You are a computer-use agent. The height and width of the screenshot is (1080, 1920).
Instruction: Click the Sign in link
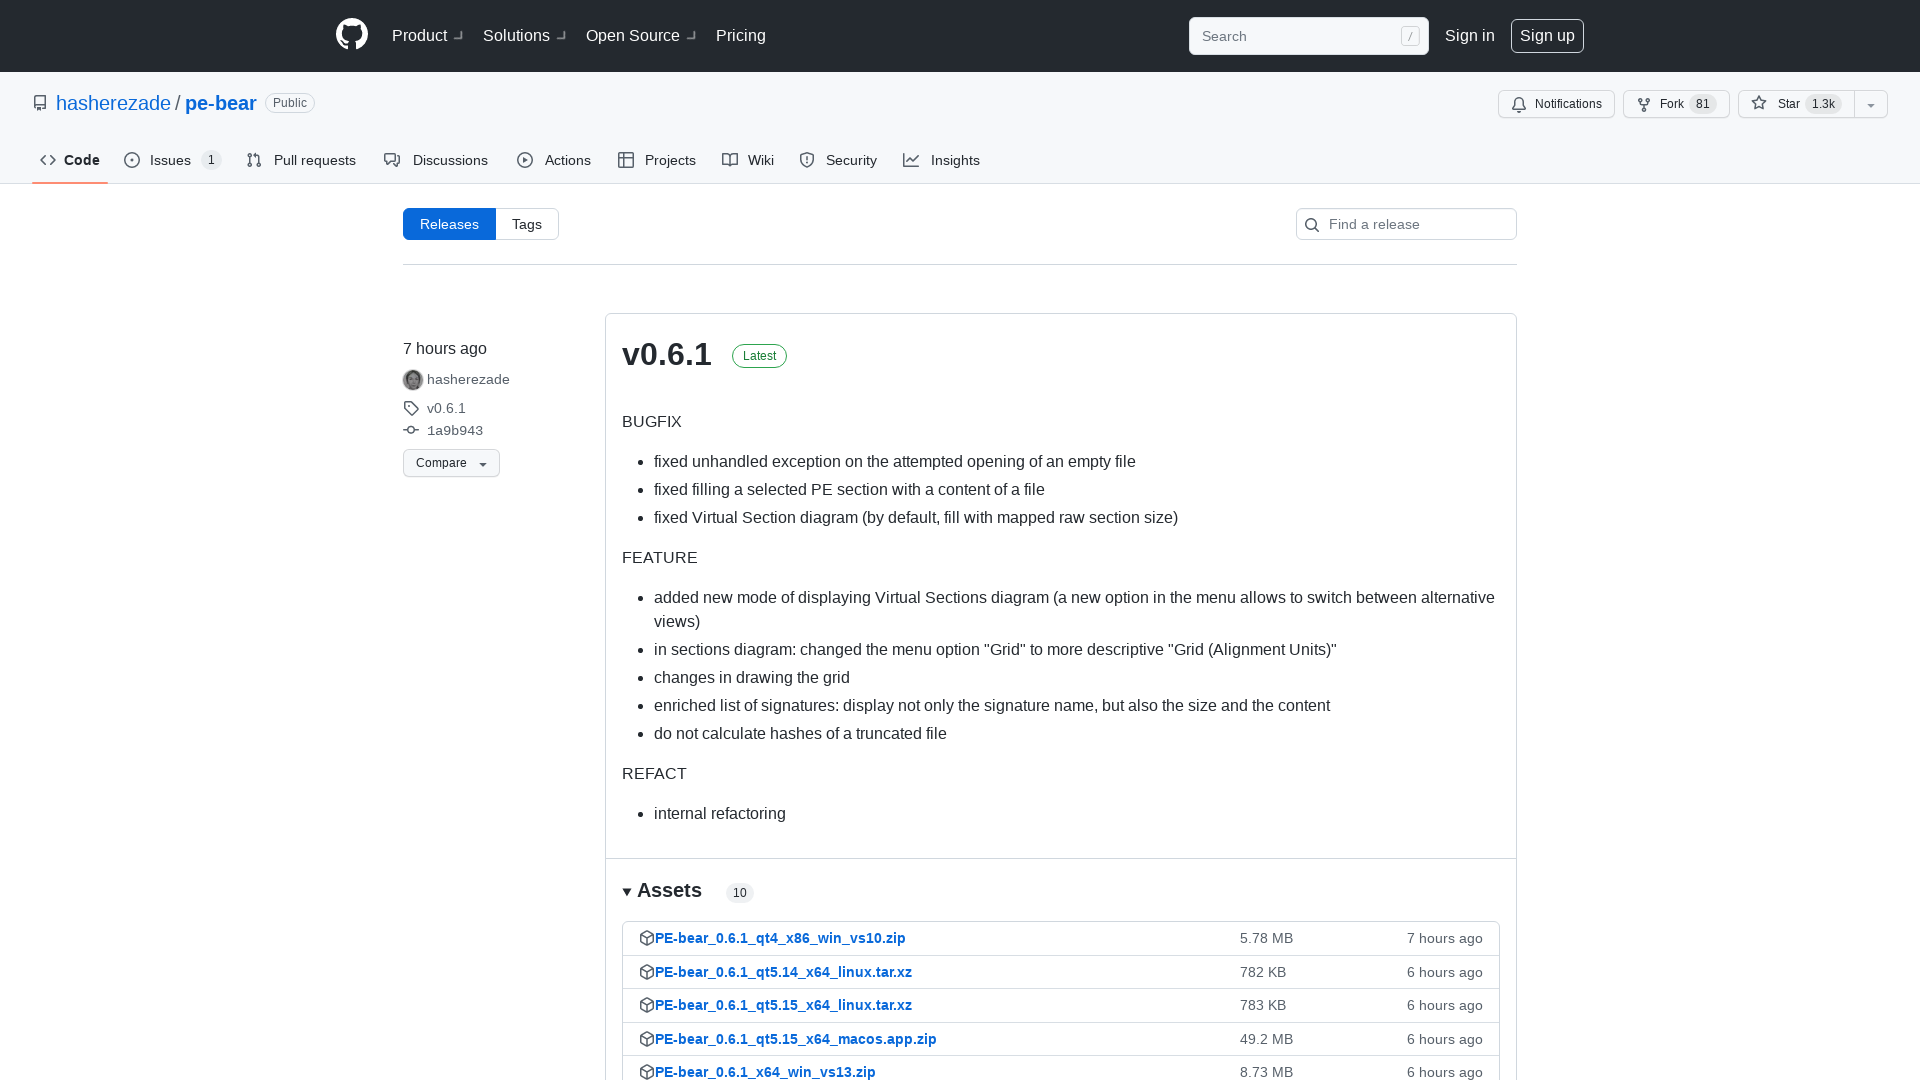[1470, 35]
